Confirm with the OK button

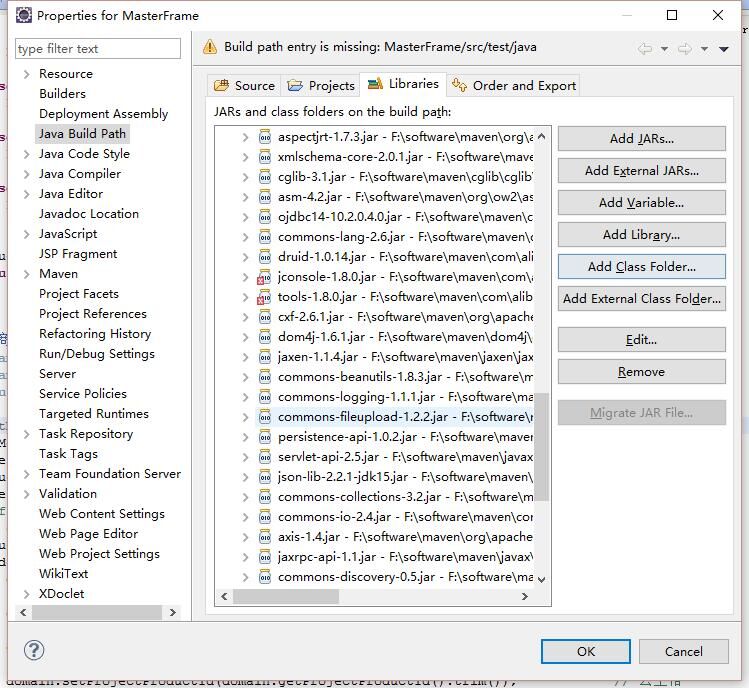pos(586,651)
